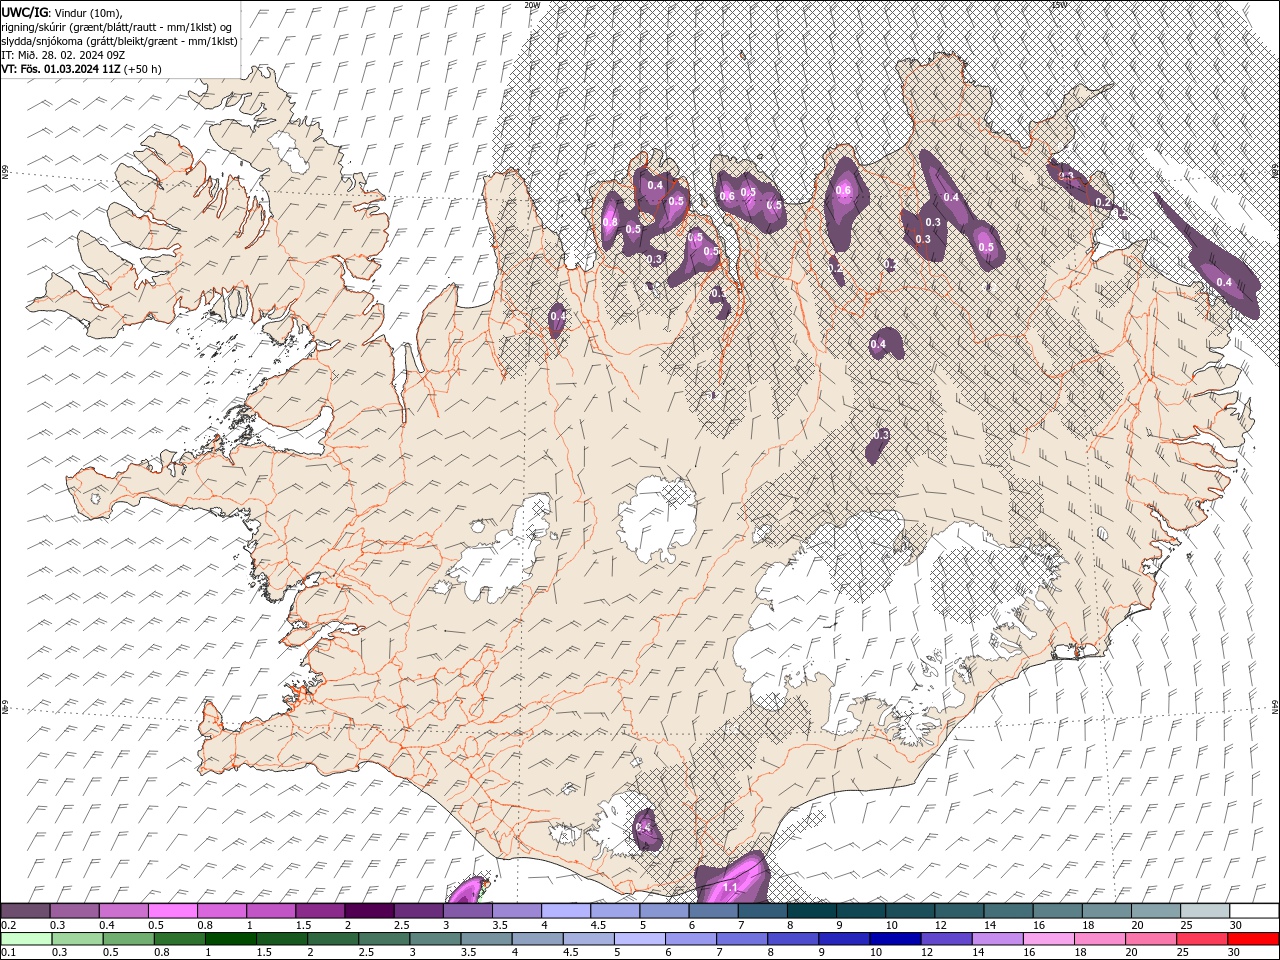The image size is (1280, 960).
Task: Pick the deep navy lower swatch labeled 10
Action: (x=895, y=939)
